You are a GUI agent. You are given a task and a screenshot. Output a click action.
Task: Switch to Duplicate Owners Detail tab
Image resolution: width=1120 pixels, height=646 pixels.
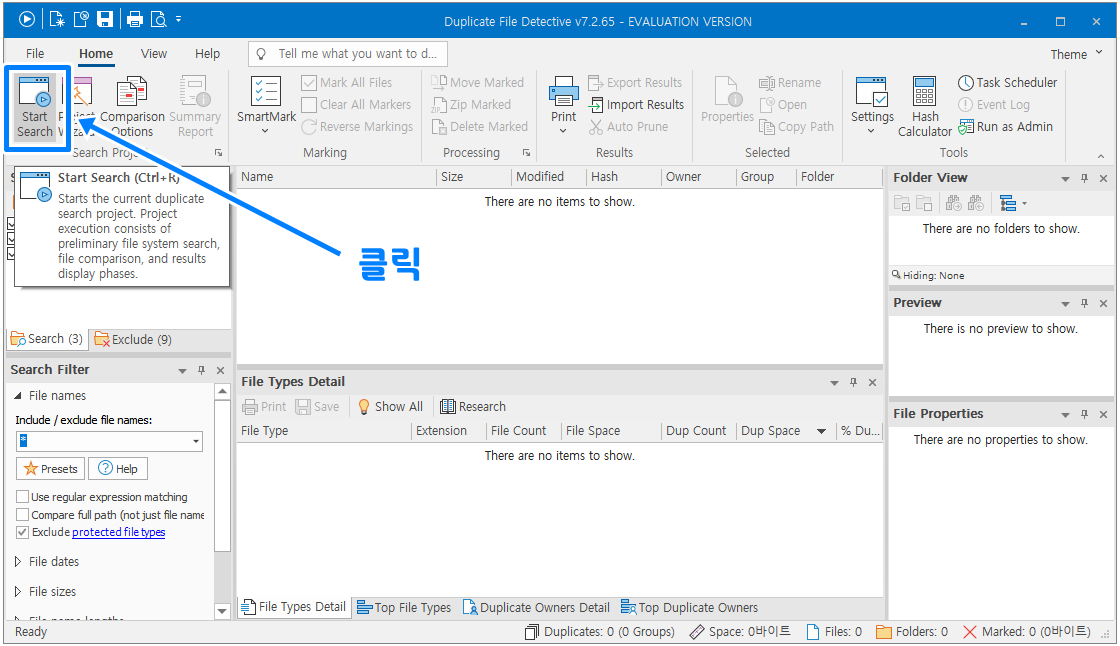pyautogui.click(x=536, y=607)
